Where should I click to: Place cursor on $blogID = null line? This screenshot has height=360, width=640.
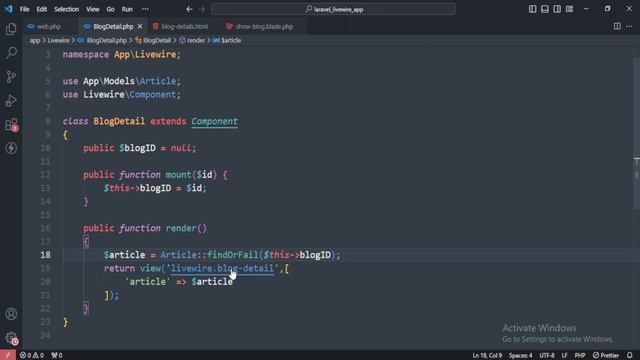(x=140, y=148)
